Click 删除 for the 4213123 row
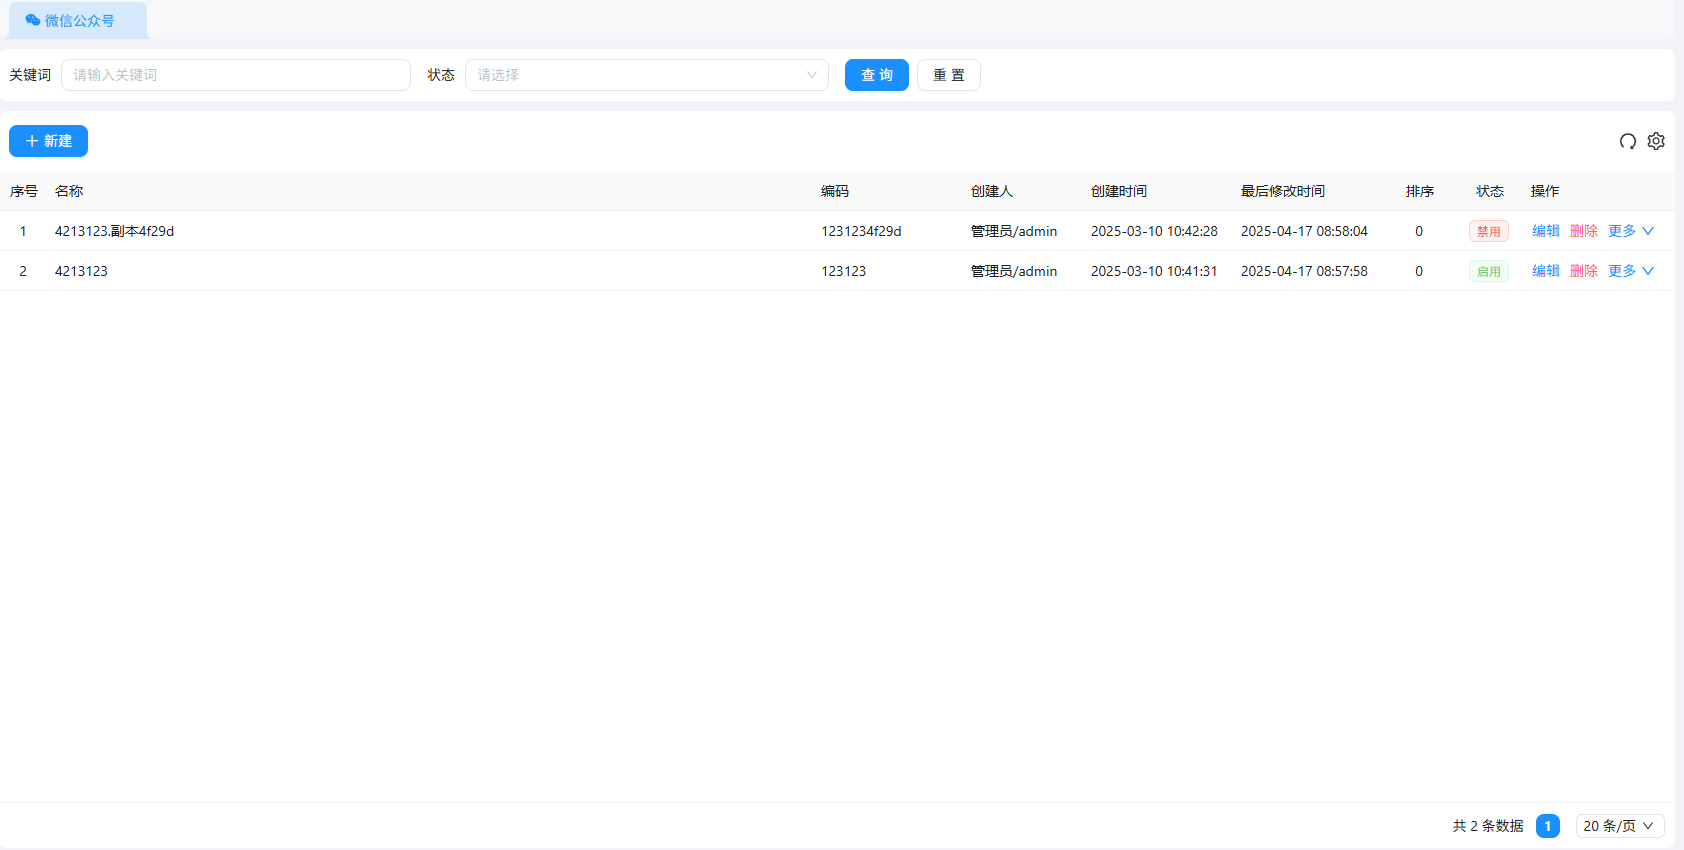The image size is (1684, 850). pyautogui.click(x=1583, y=271)
